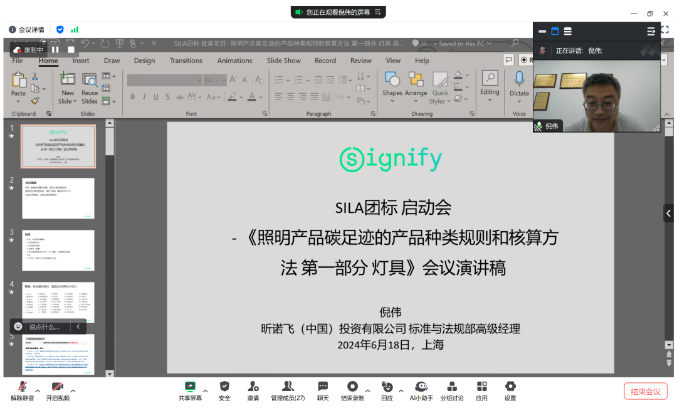Toggle Italic formatting
Screen dimensions: 683x410
pos(144,97)
